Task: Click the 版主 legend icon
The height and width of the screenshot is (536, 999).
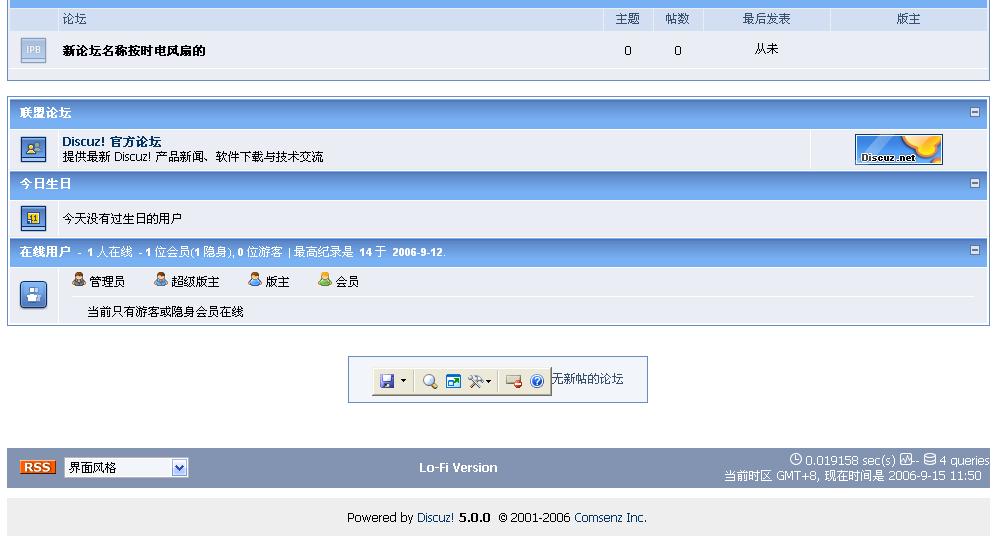Action: pos(255,279)
